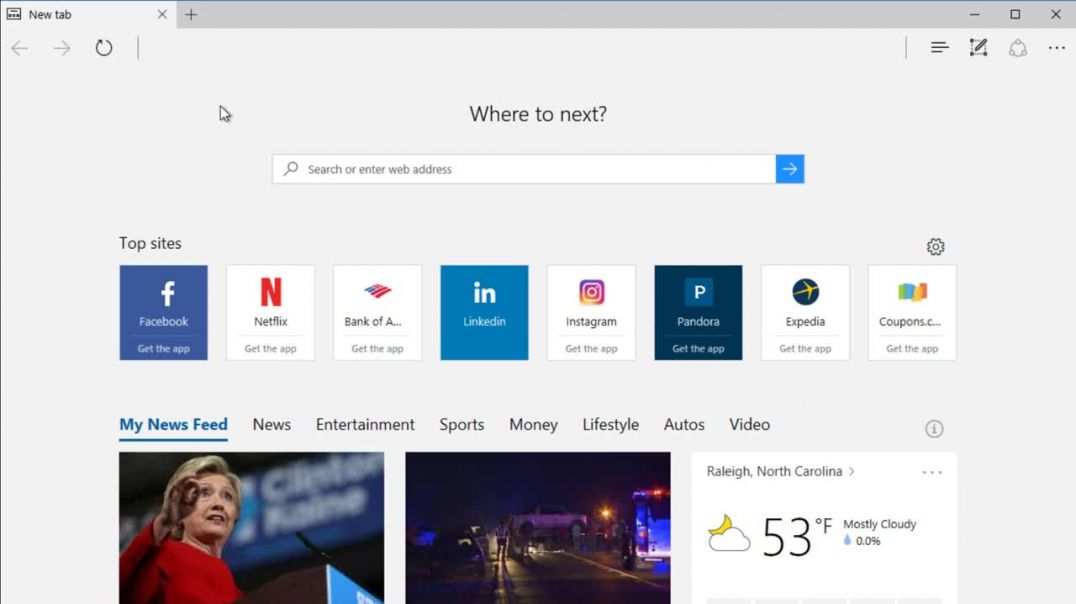
Task: Switch to the Video tab
Action: pos(749,425)
